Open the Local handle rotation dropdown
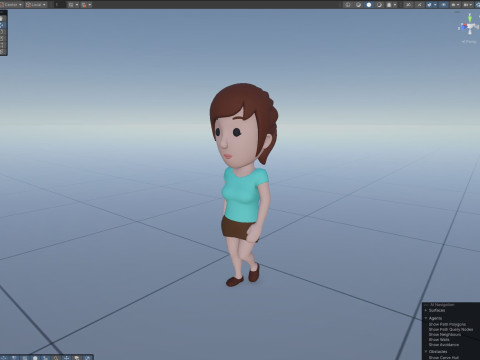480x360 pixels. [36, 5]
